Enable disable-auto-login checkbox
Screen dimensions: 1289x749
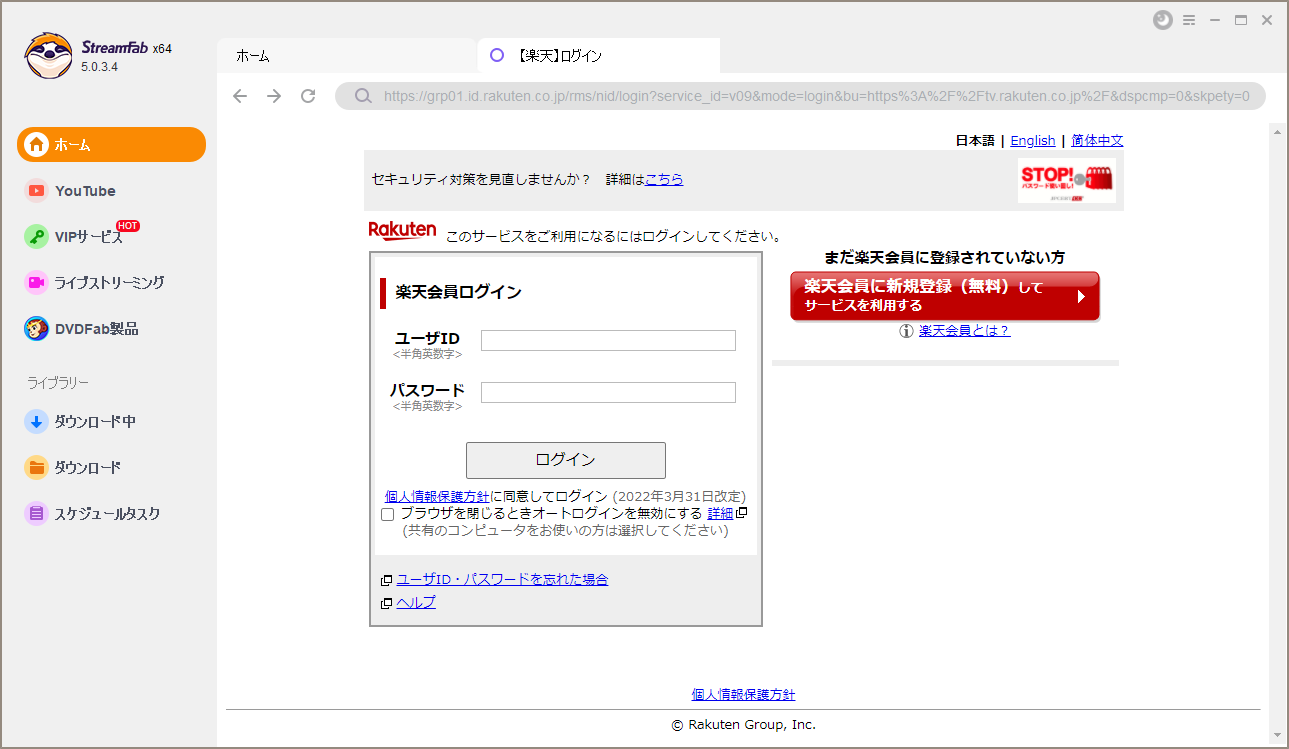388,514
